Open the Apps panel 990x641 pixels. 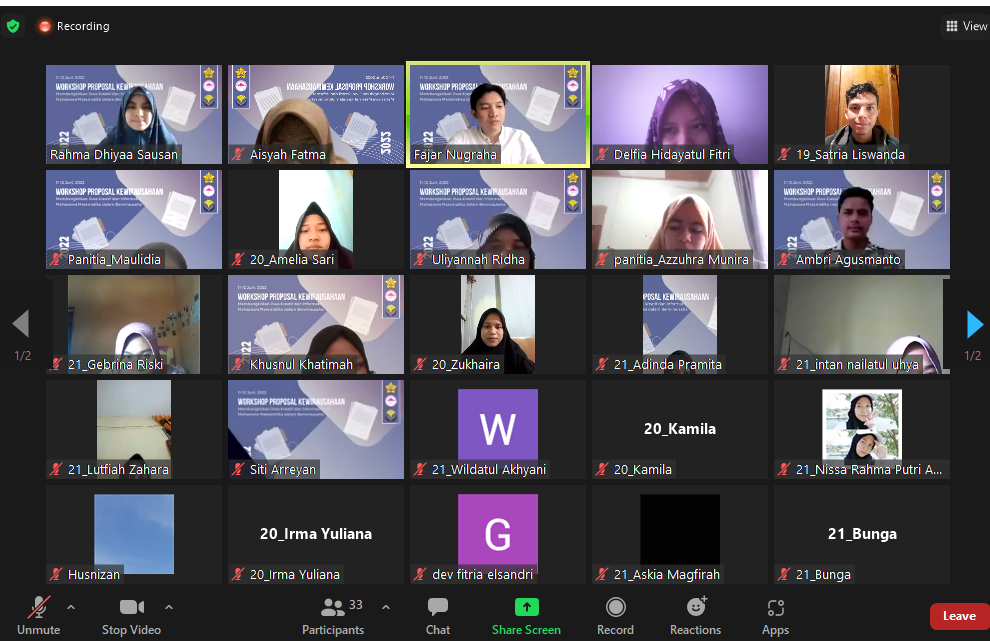coord(775,615)
